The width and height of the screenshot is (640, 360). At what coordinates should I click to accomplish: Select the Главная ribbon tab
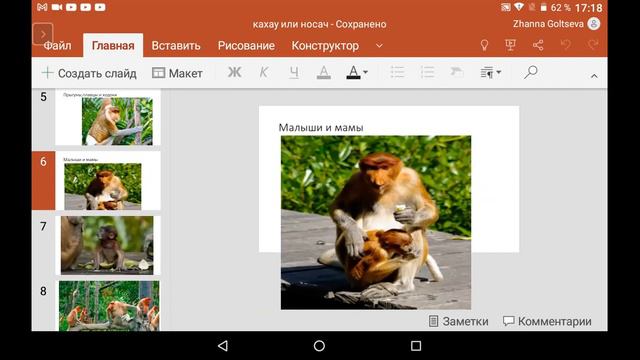pyautogui.click(x=113, y=46)
